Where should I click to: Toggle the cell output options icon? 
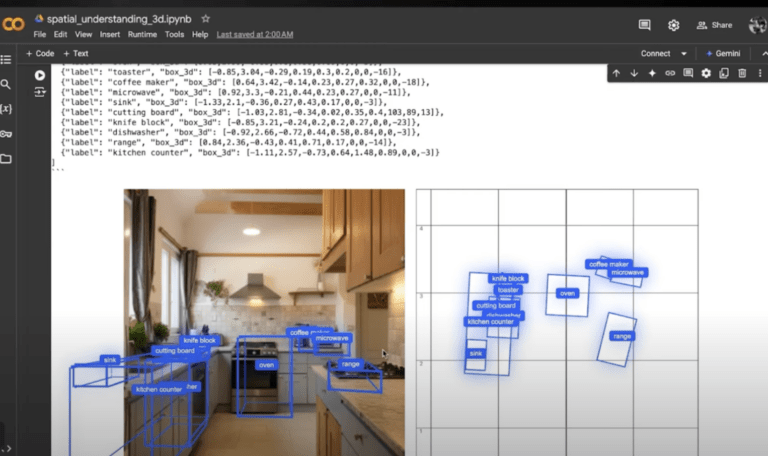(40, 92)
